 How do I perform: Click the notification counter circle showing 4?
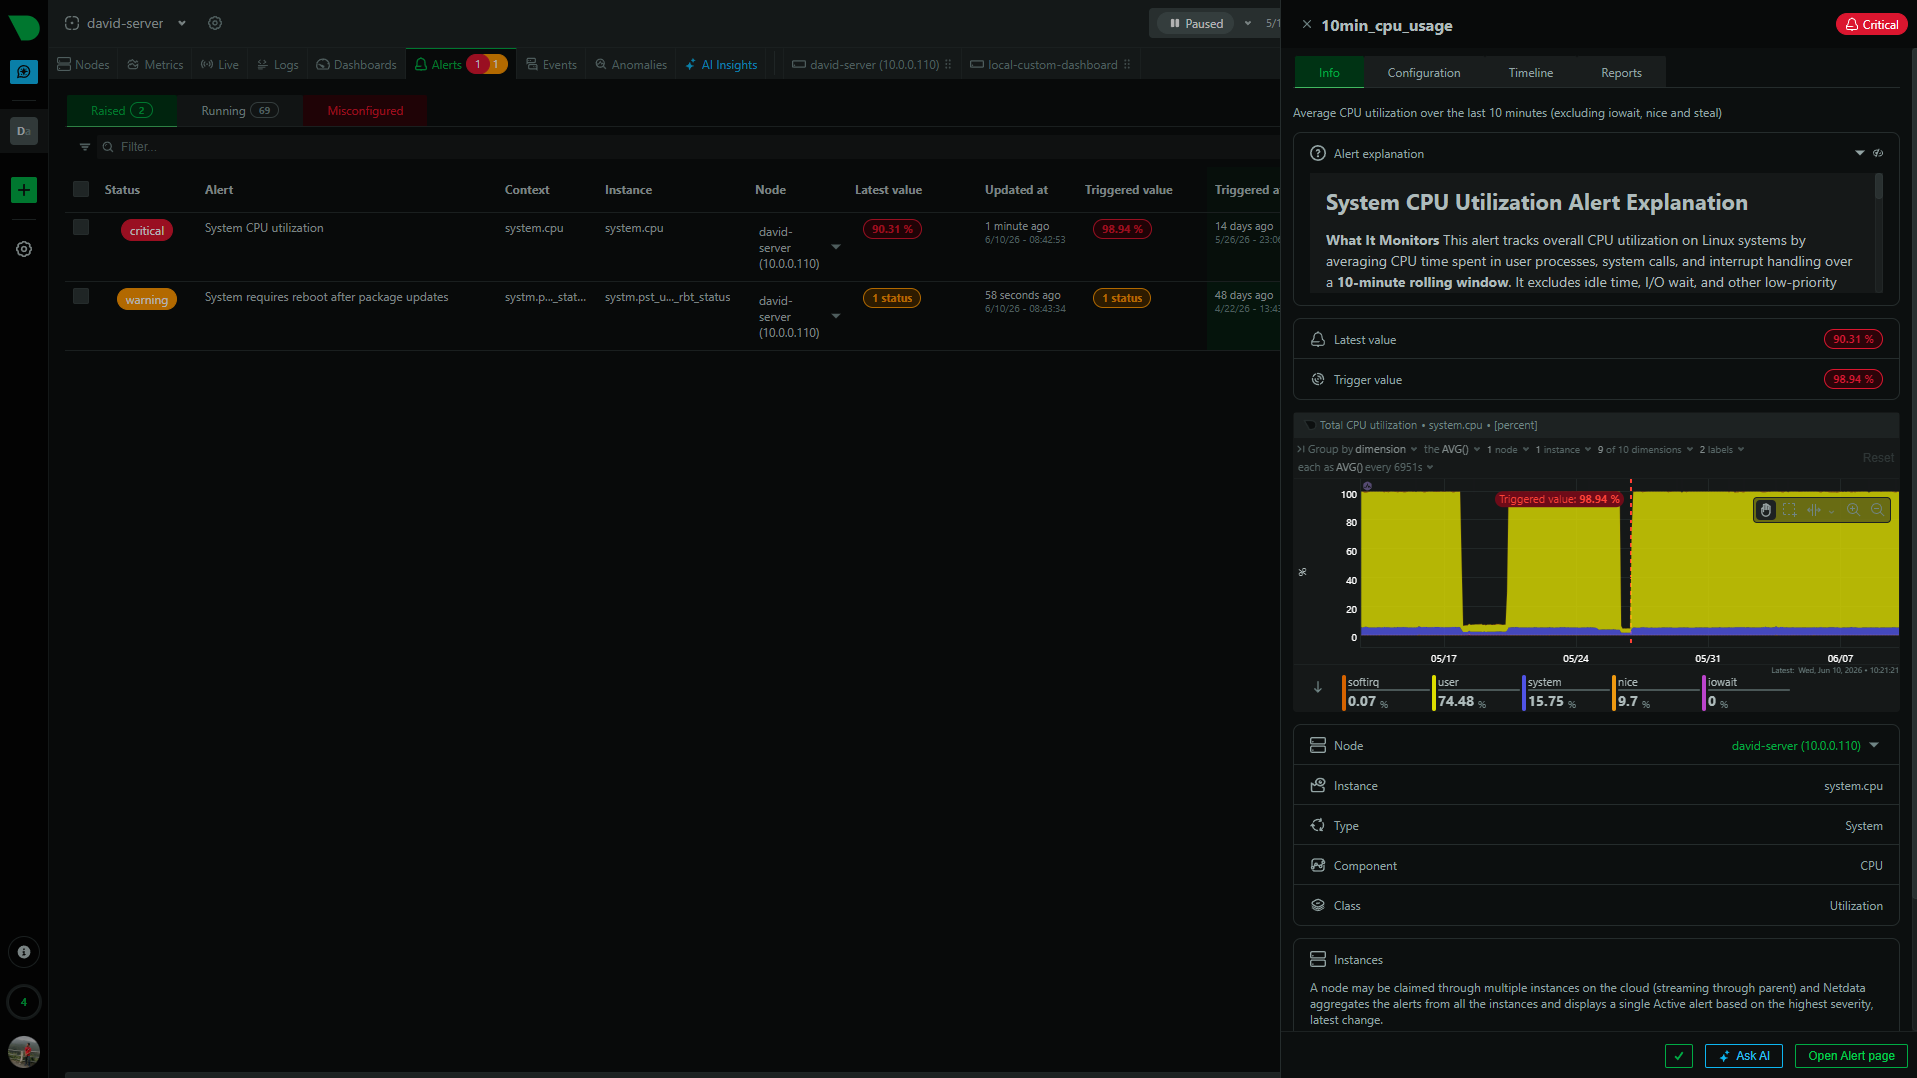coord(24,1002)
